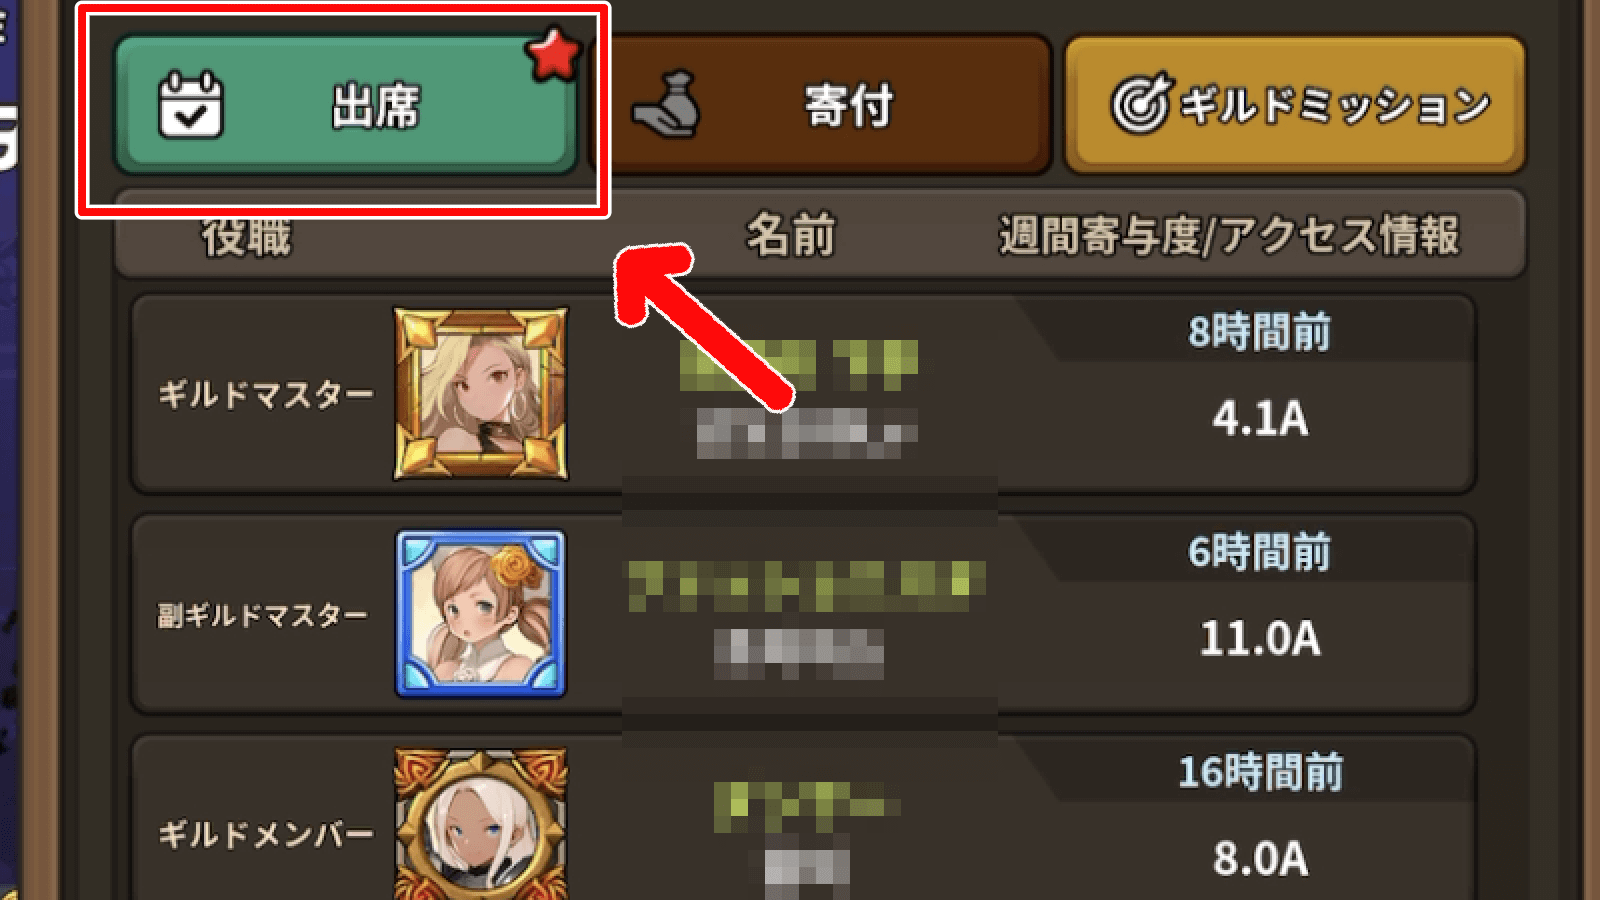Open the 寄付 donation button

(x=826, y=105)
